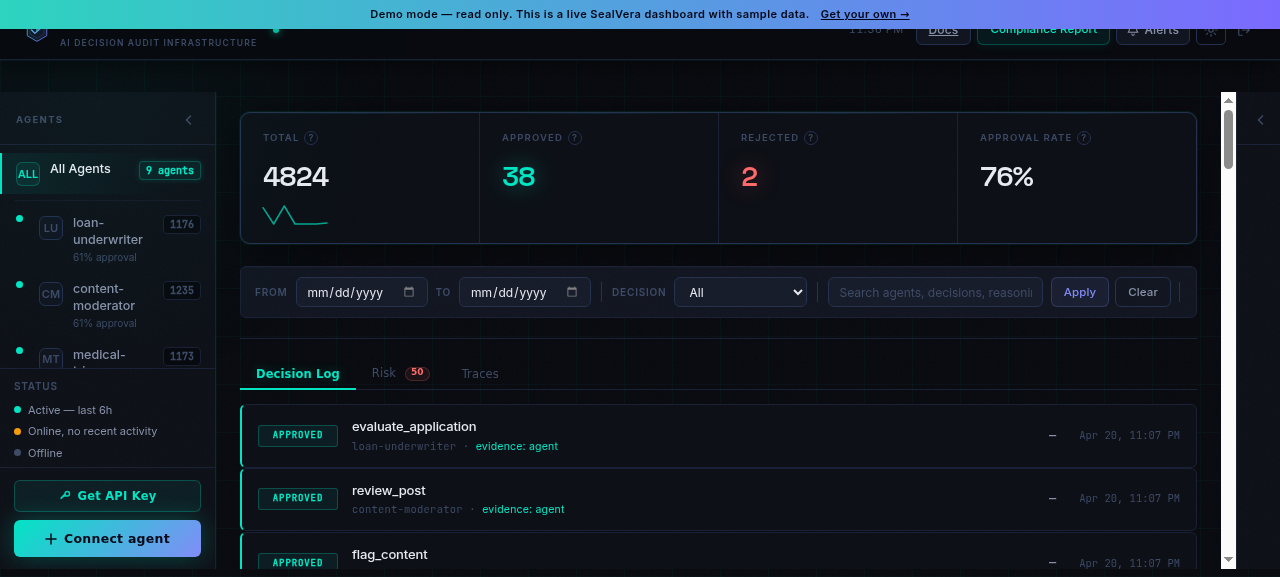
Task: Click the search agents, decisions input field
Action: click(x=935, y=292)
